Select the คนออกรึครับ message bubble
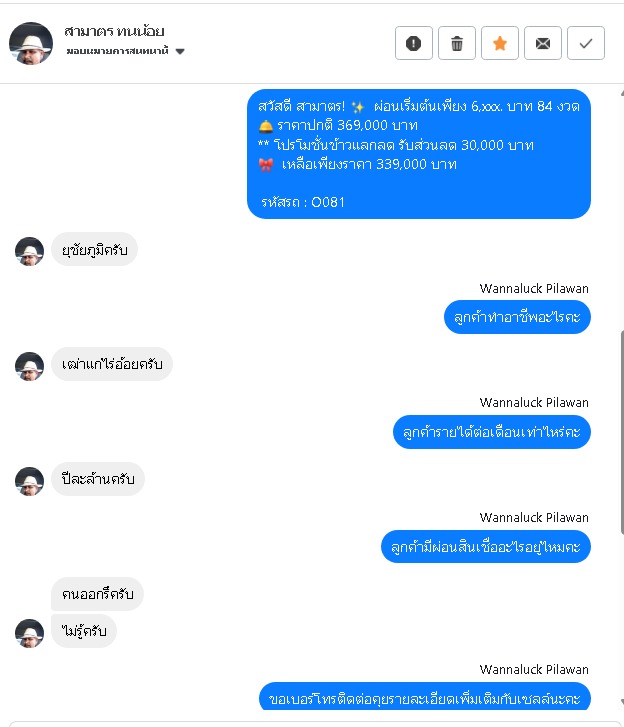This screenshot has height=727, width=624. pos(97,594)
